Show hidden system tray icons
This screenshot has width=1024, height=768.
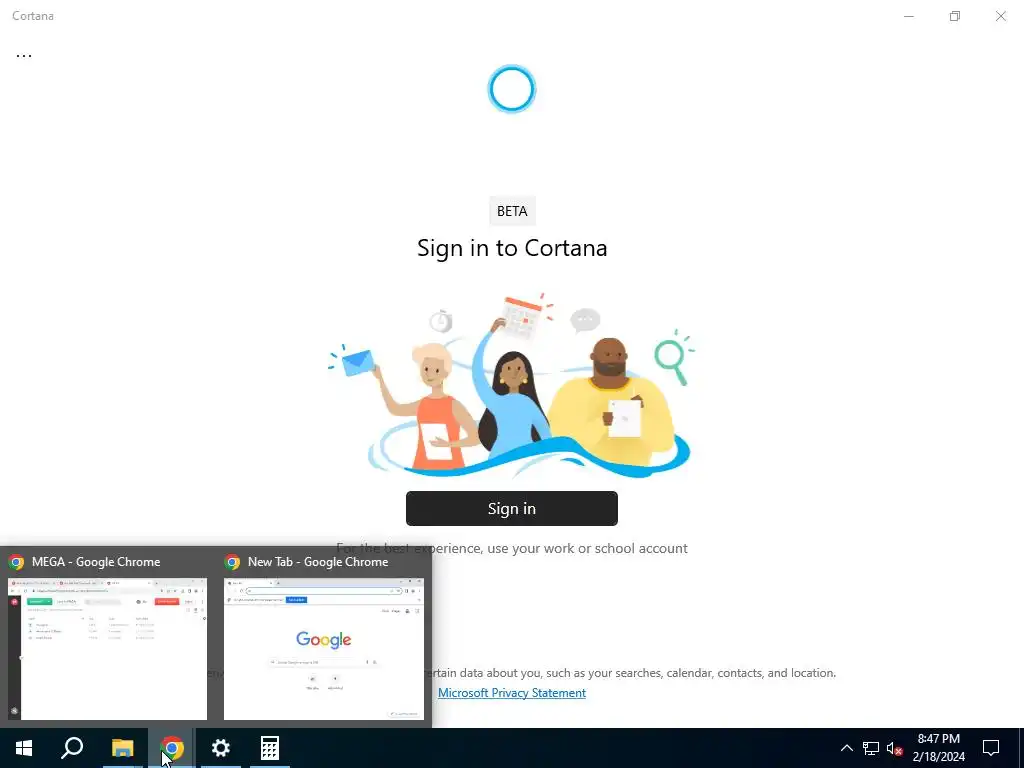846,748
